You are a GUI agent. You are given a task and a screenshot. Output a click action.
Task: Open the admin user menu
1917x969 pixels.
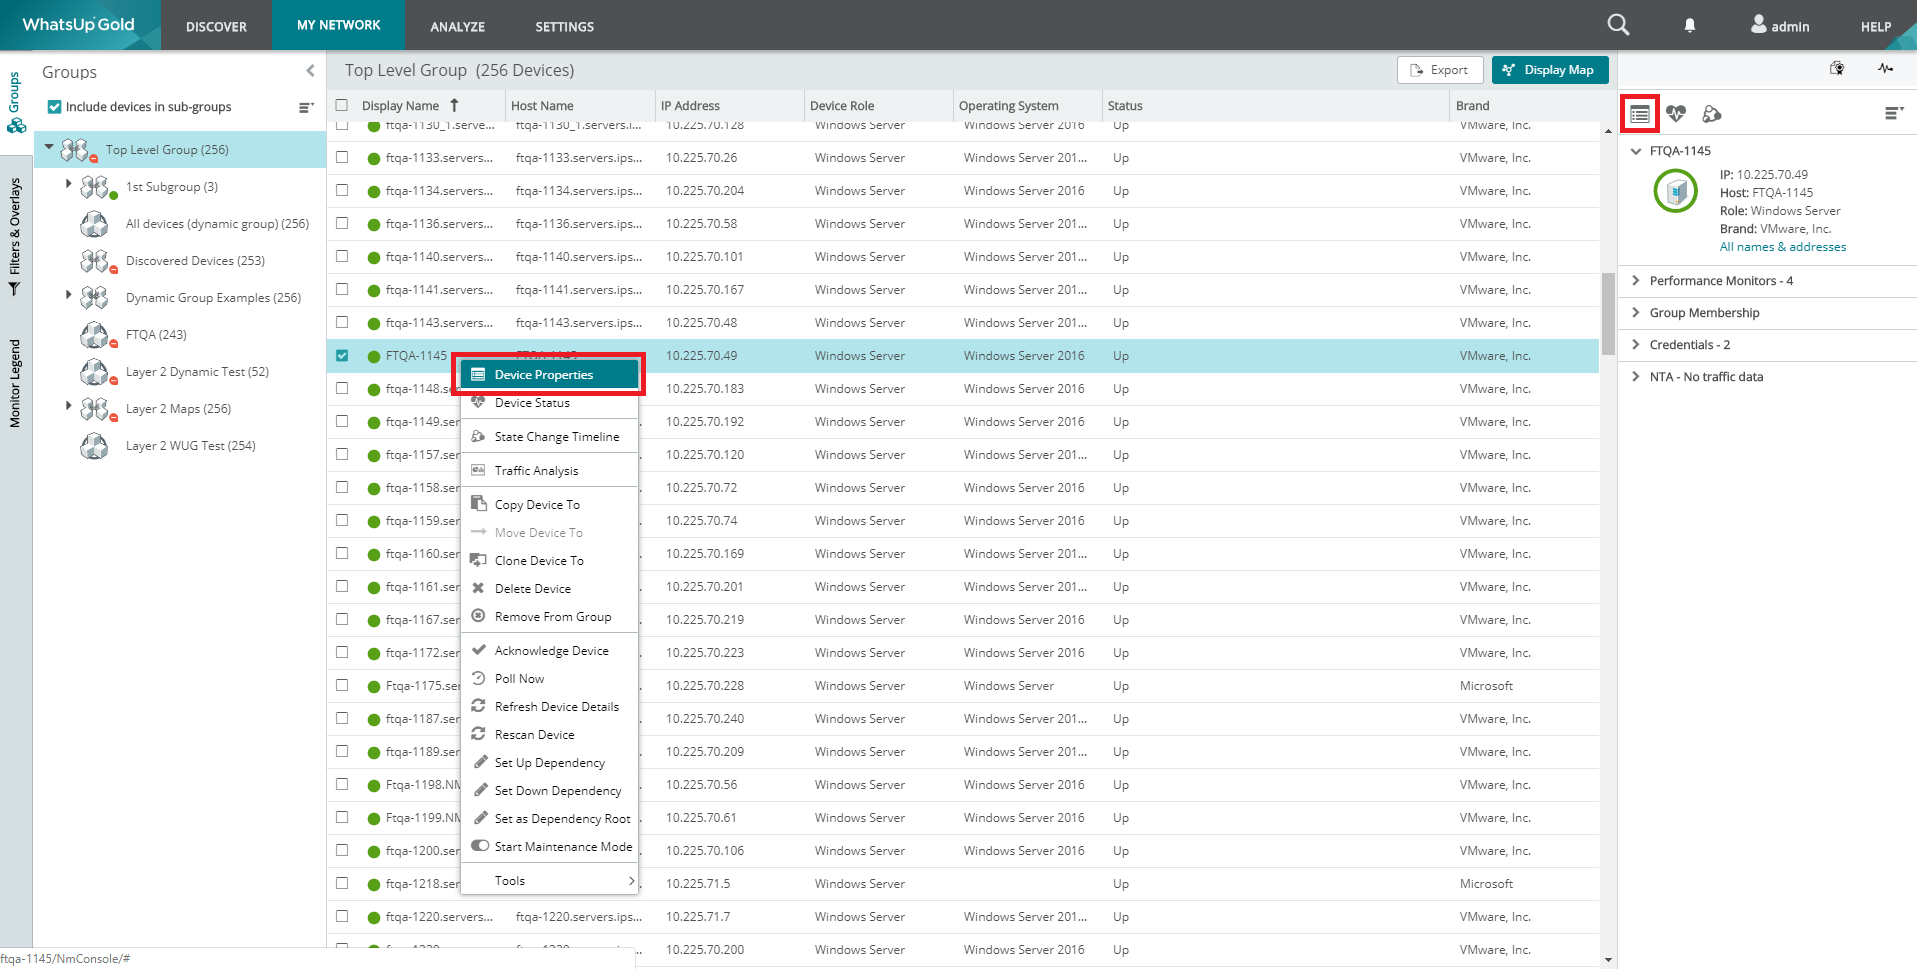click(x=1780, y=25)
